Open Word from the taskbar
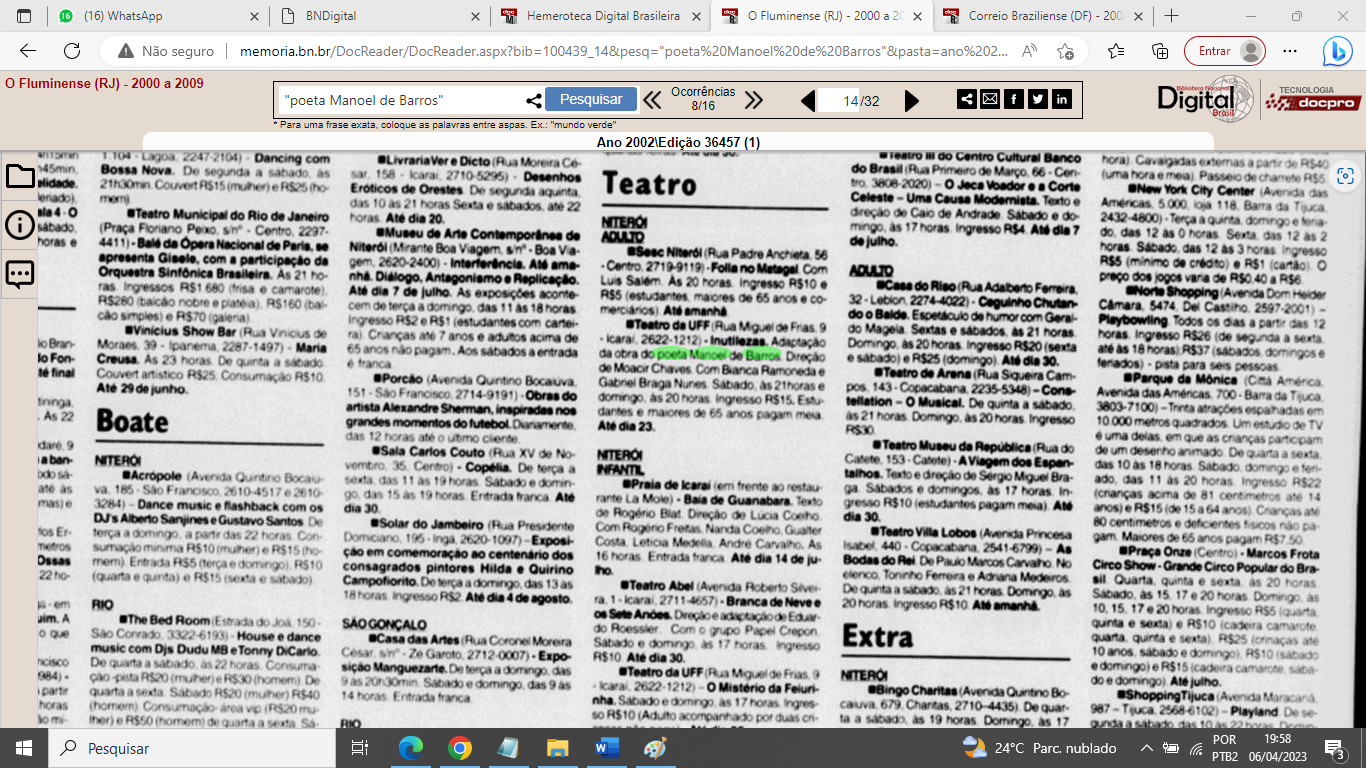Image resolution: width=1366 pixels, height=768 pixels. point(607,747)
